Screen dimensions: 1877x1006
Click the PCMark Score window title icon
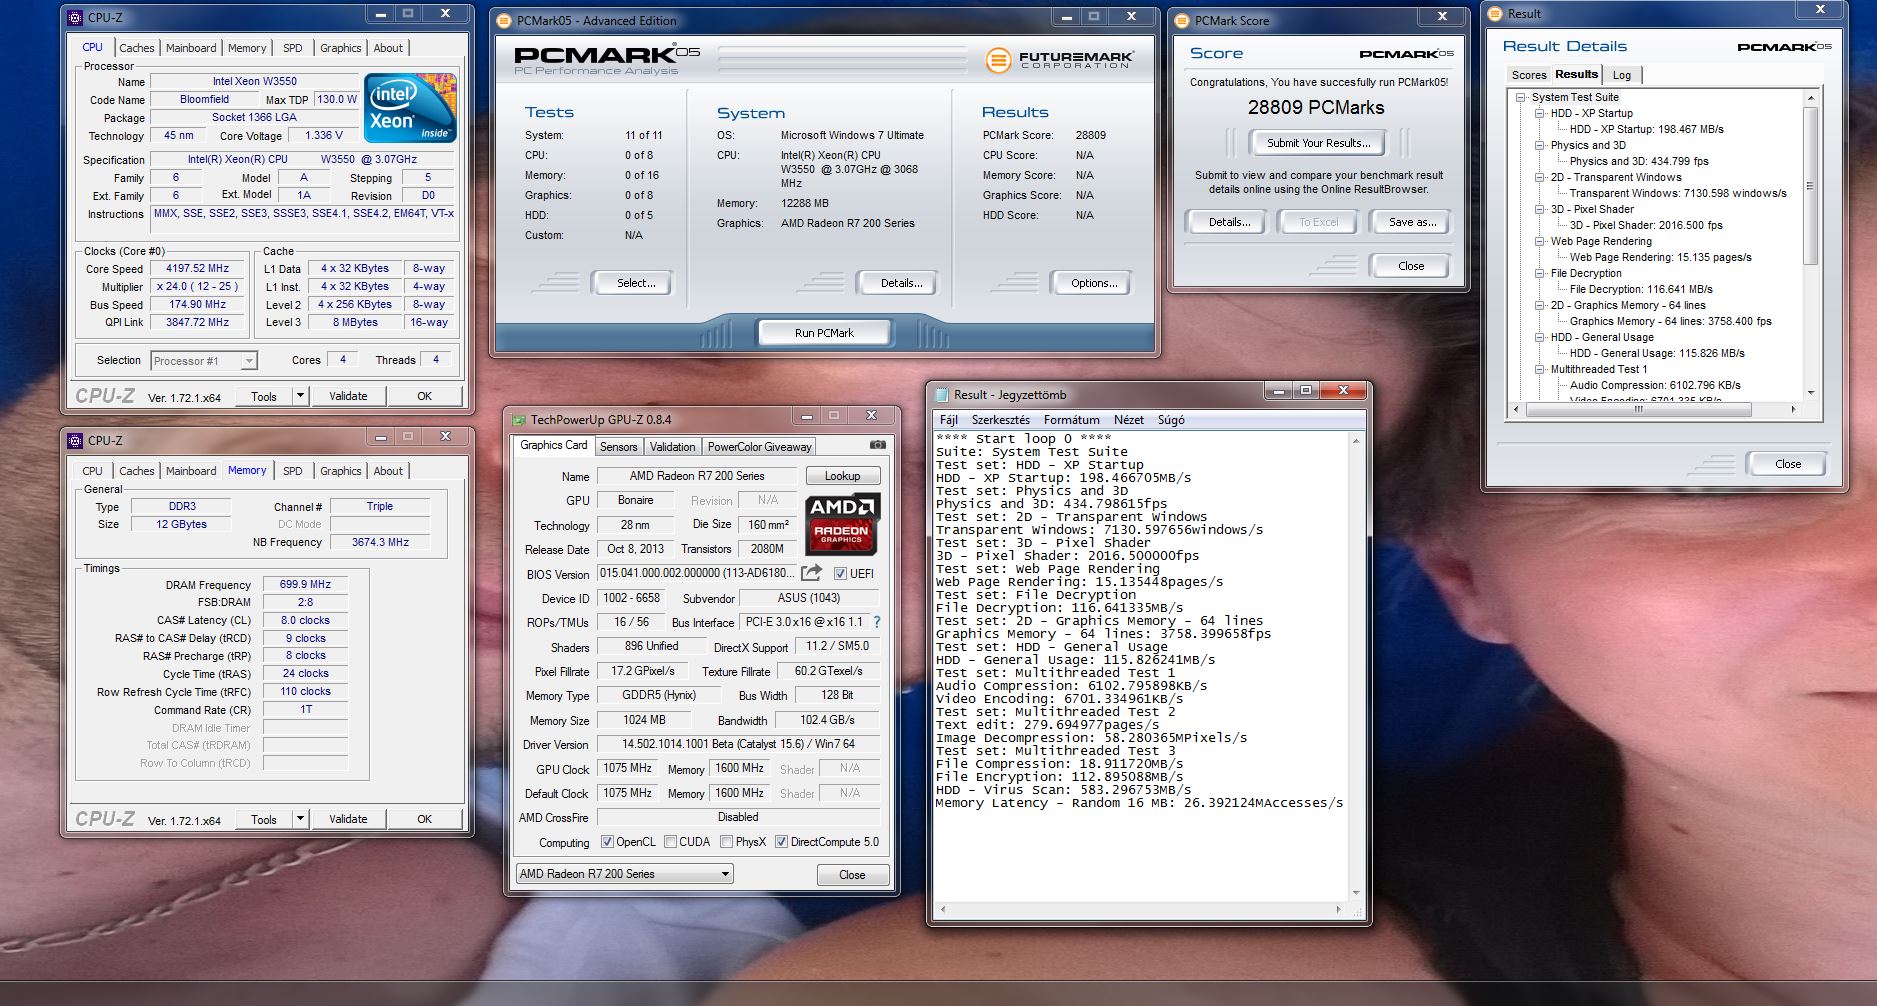1182,20
